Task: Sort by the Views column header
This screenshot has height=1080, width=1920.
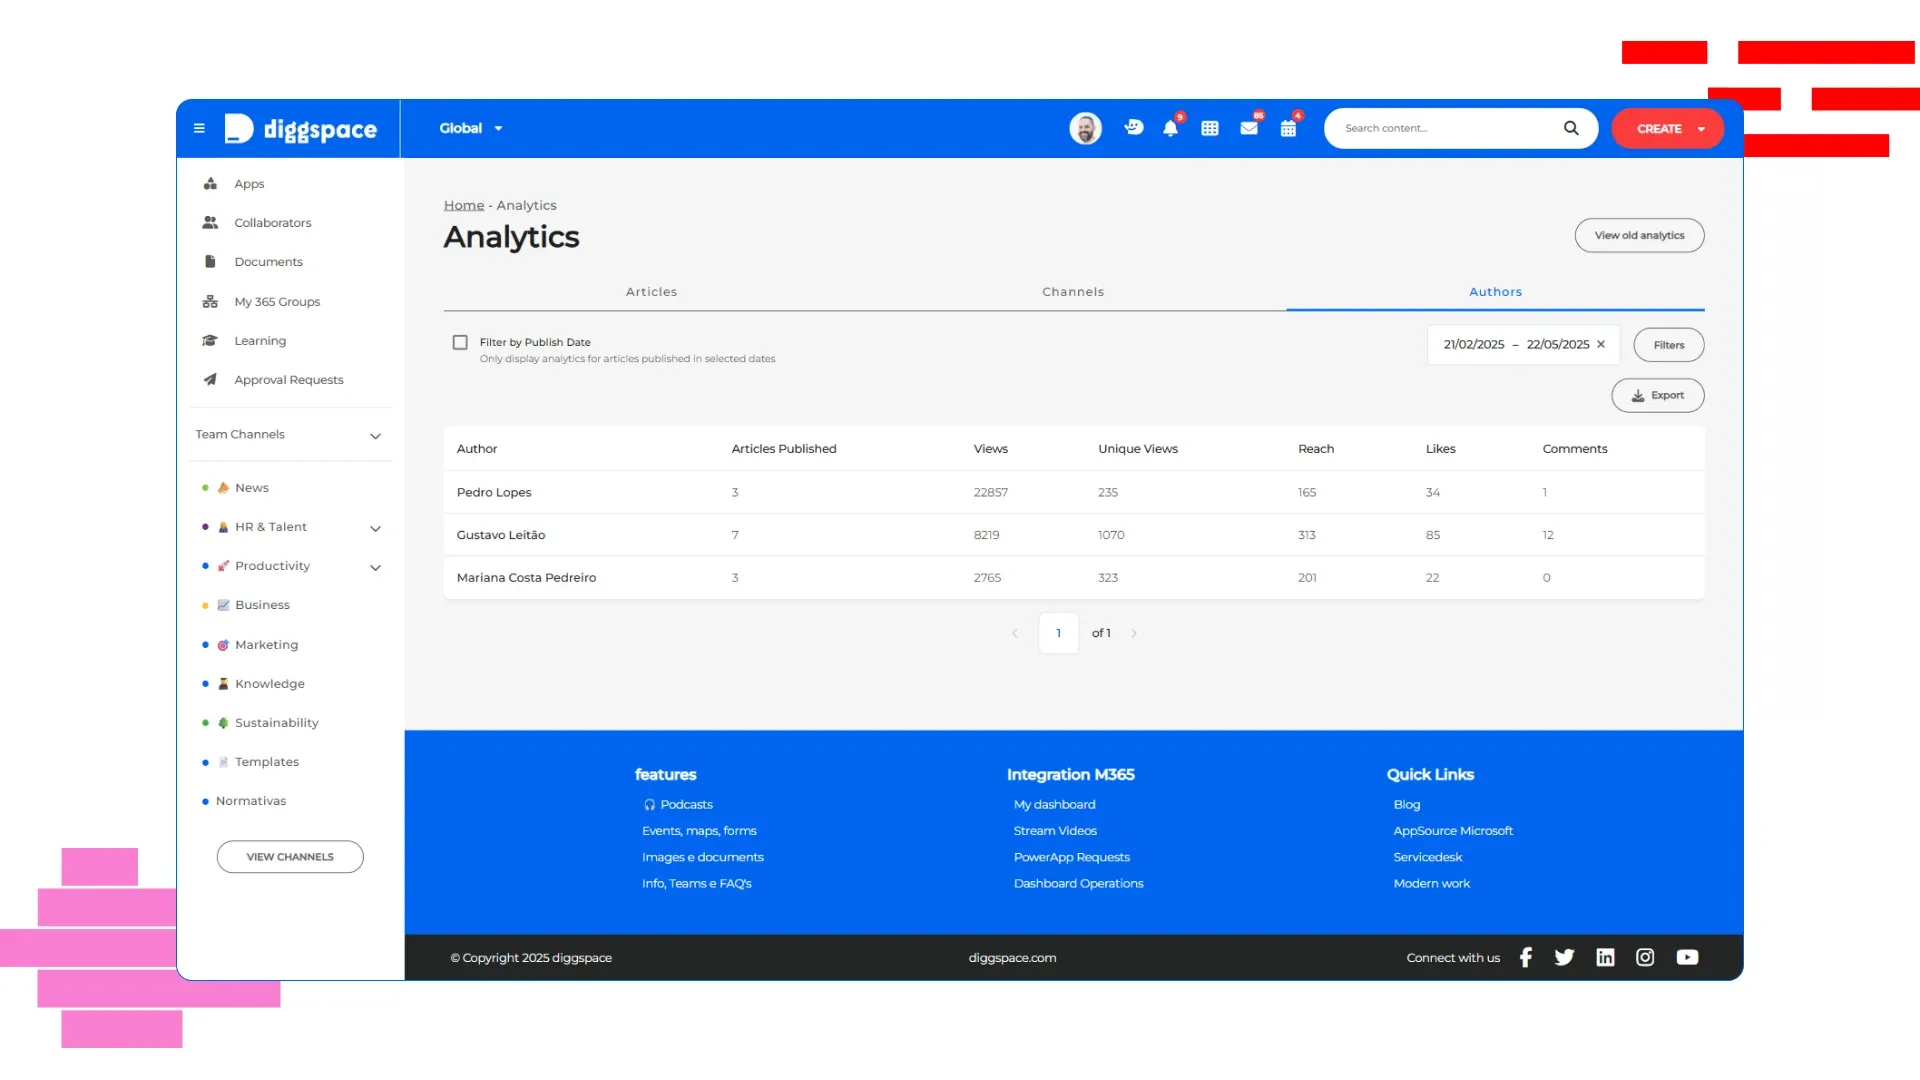Action: (990, 449)
